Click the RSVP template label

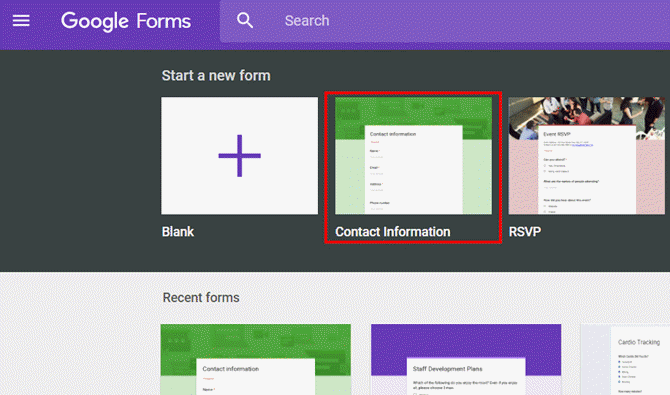[x=525, y=232]
